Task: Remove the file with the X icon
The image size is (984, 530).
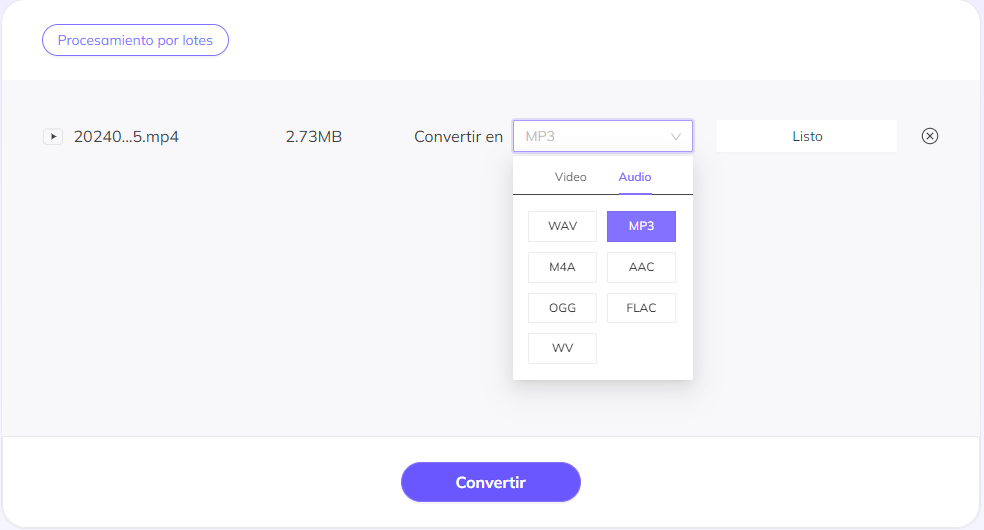Action: pos(929,137)
